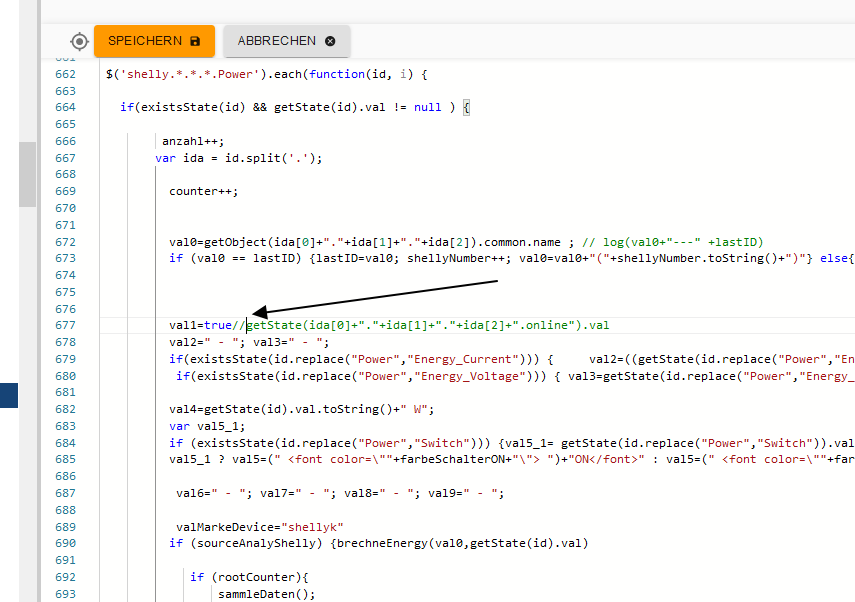855x602 pixels.
Task: Click commented 'getState(ida[0]' on line 677
Action: (428, 326)
